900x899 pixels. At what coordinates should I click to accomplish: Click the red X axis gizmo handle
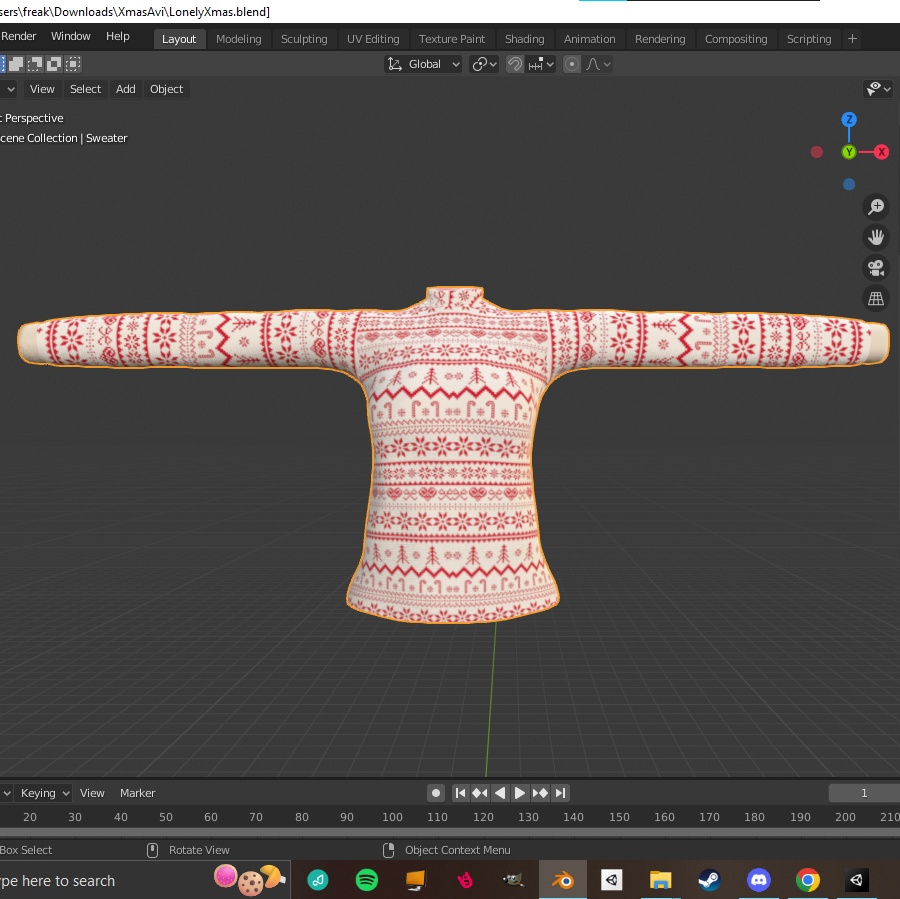click(x=879, y=152)
